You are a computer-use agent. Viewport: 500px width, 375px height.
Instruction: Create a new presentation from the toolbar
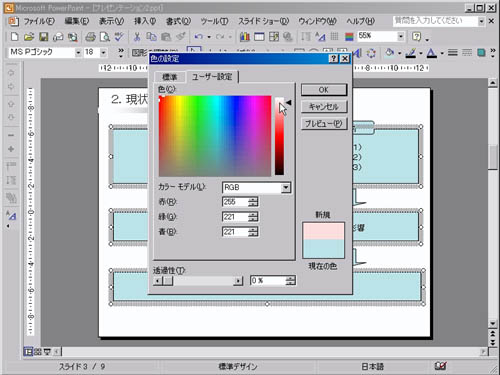click(14, 36)
